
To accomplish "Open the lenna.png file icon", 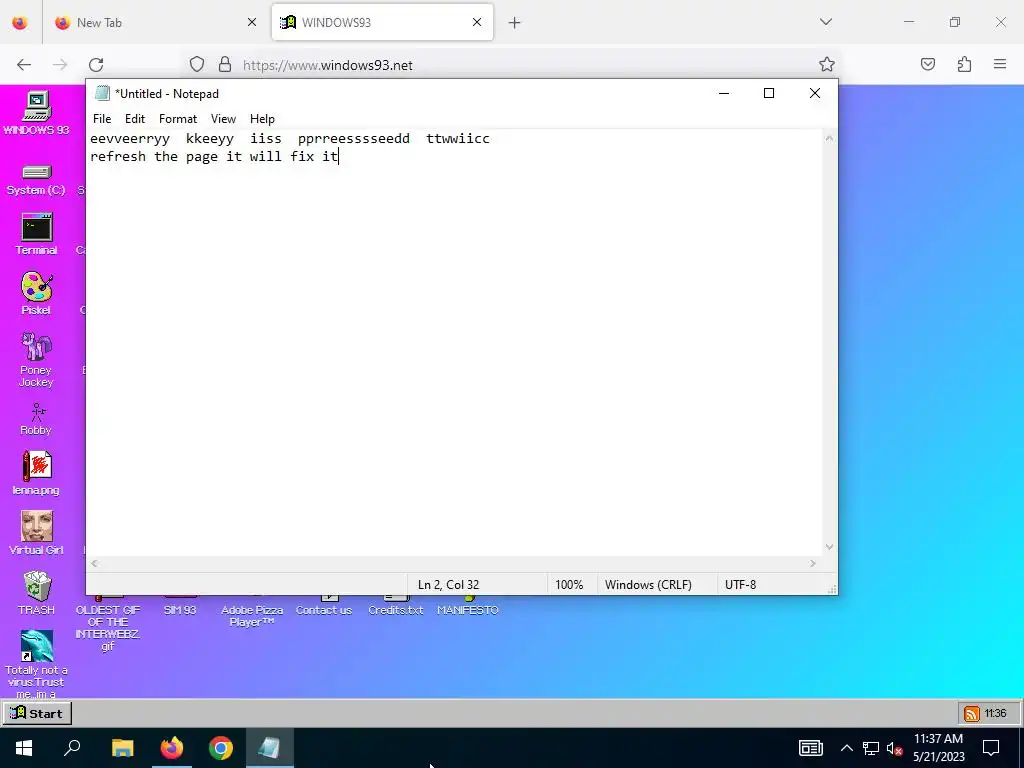I will [x=37, y=473].
